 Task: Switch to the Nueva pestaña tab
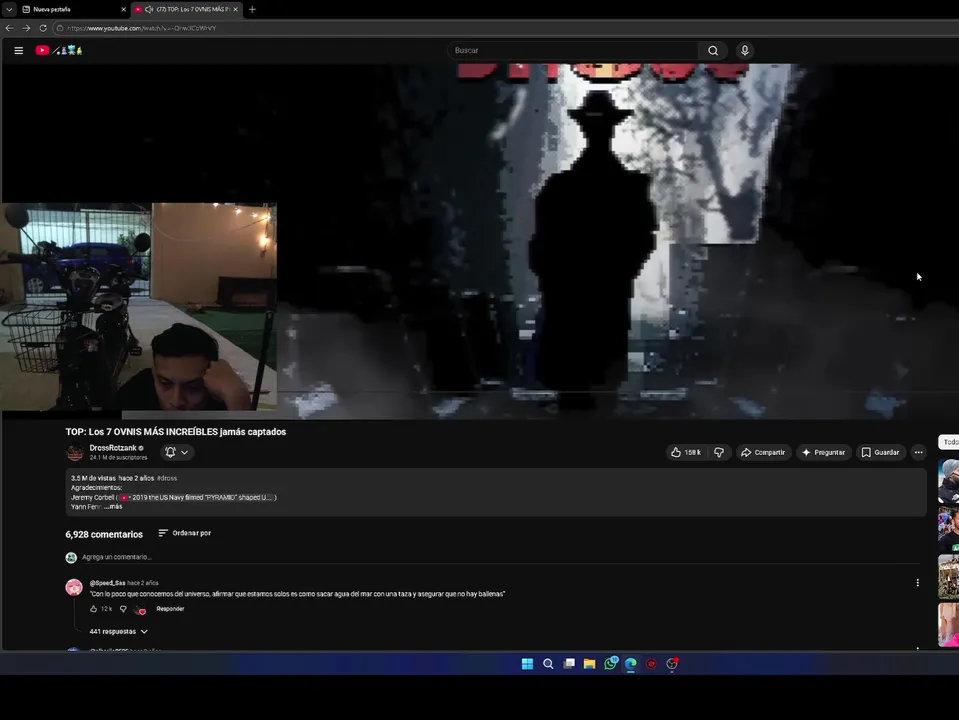pyautogui.click(x=72, y=9)
